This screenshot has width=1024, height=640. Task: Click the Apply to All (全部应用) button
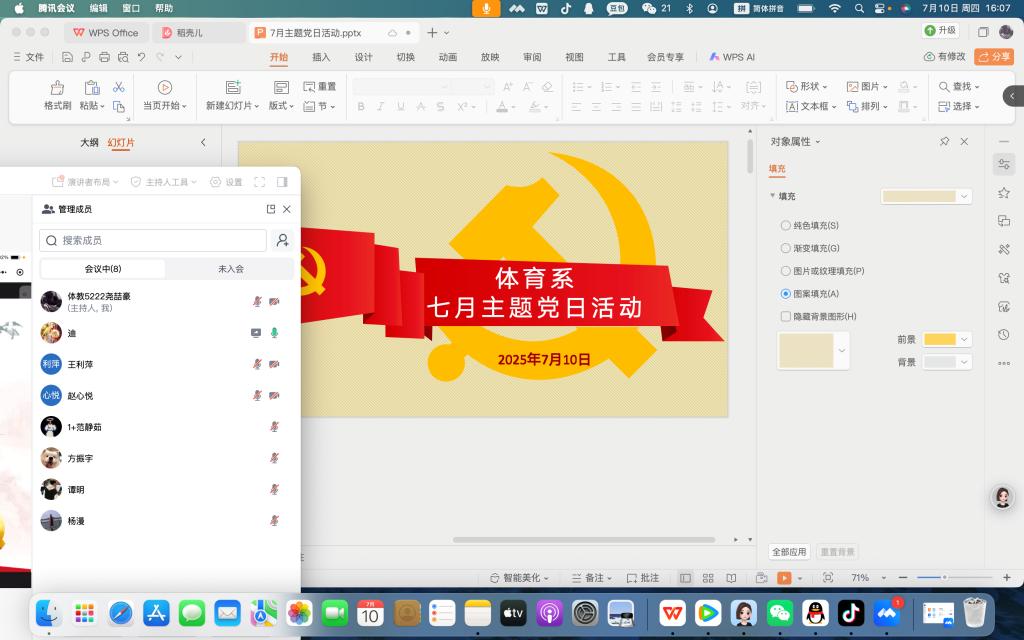(788, 552)
